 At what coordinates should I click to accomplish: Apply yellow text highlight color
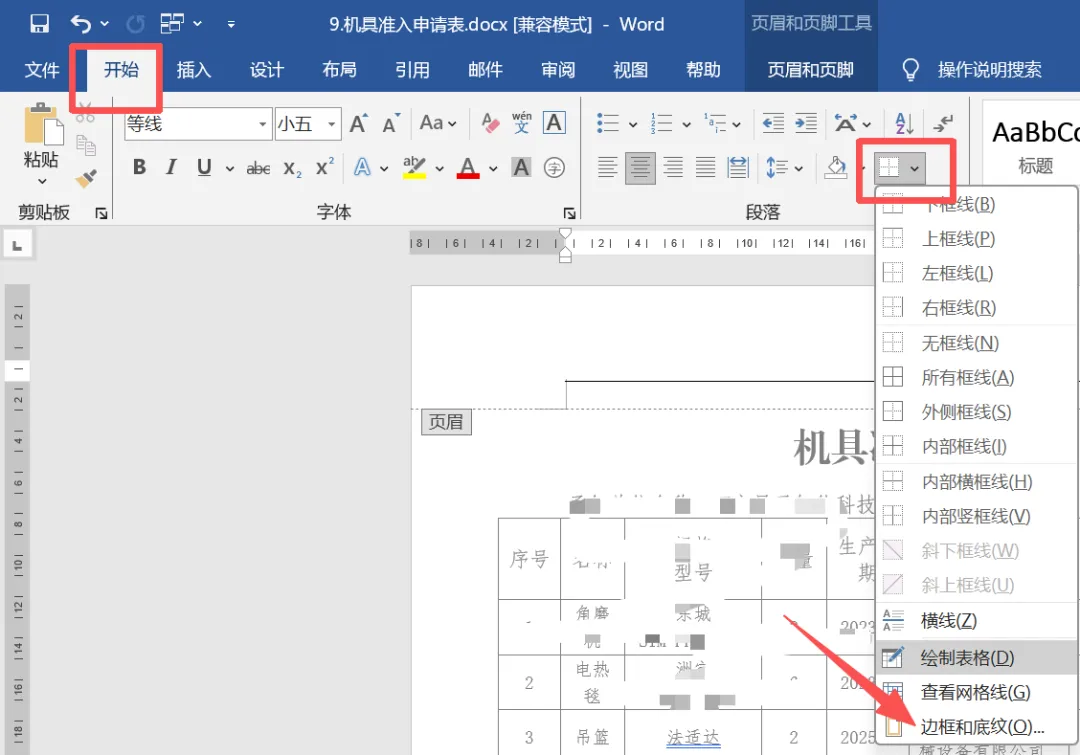pyautogui.click(x=414, y=167)
